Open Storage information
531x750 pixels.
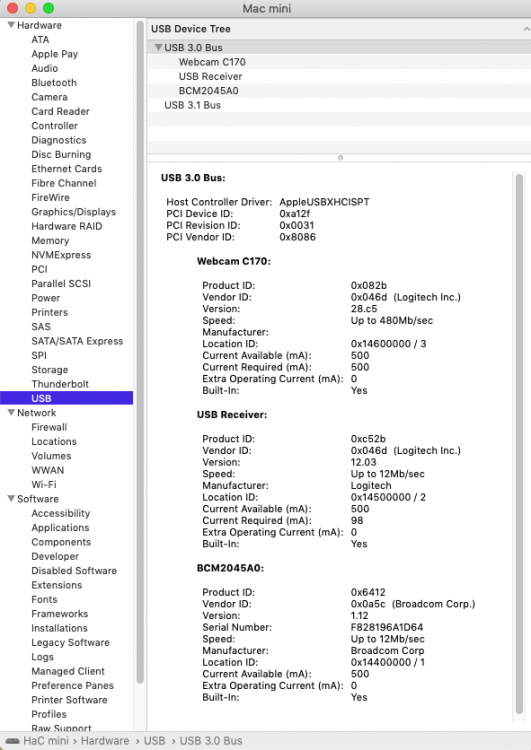click(x=50, y=370)
